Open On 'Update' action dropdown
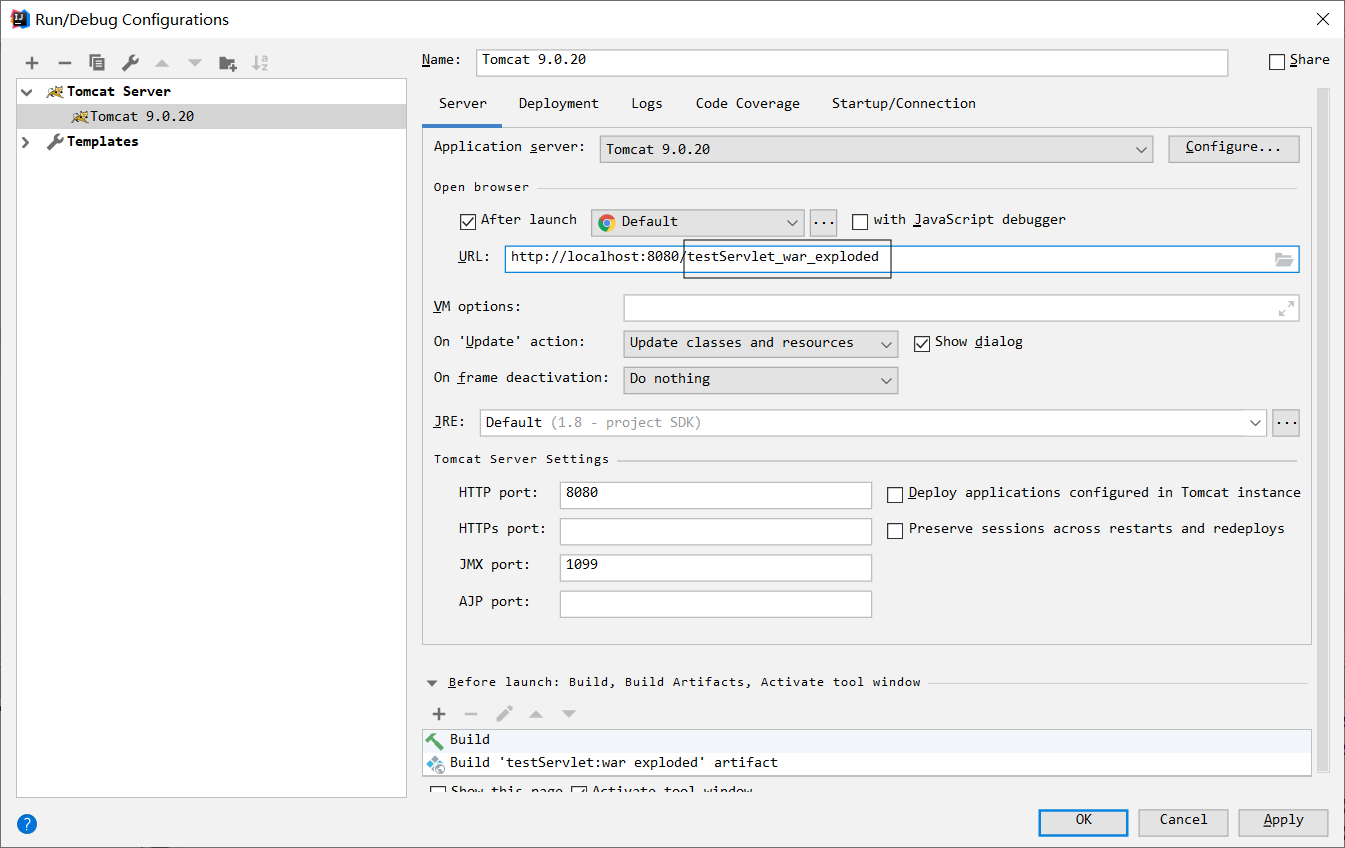Screen dimensions: 1345x848 (x=760, y=344)
